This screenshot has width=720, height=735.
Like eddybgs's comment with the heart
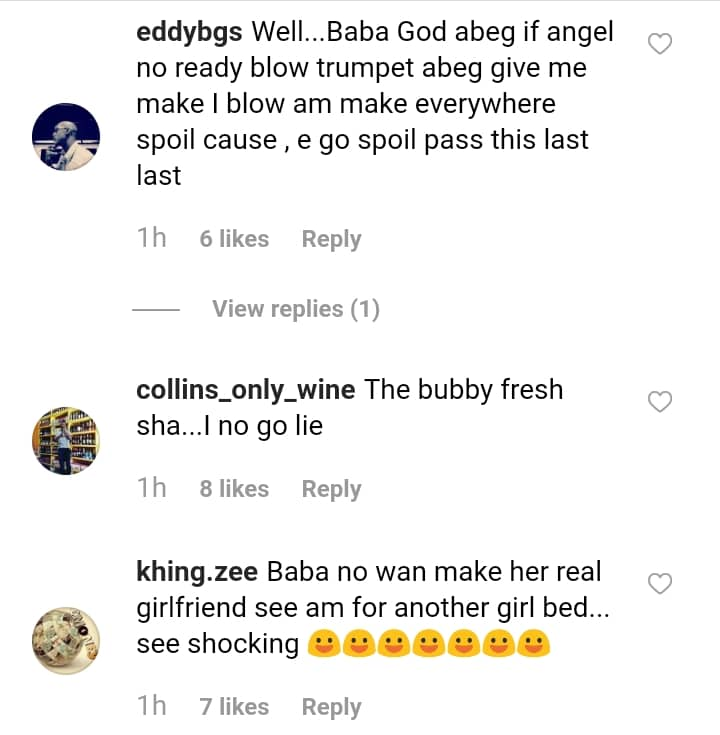(660, 43)
